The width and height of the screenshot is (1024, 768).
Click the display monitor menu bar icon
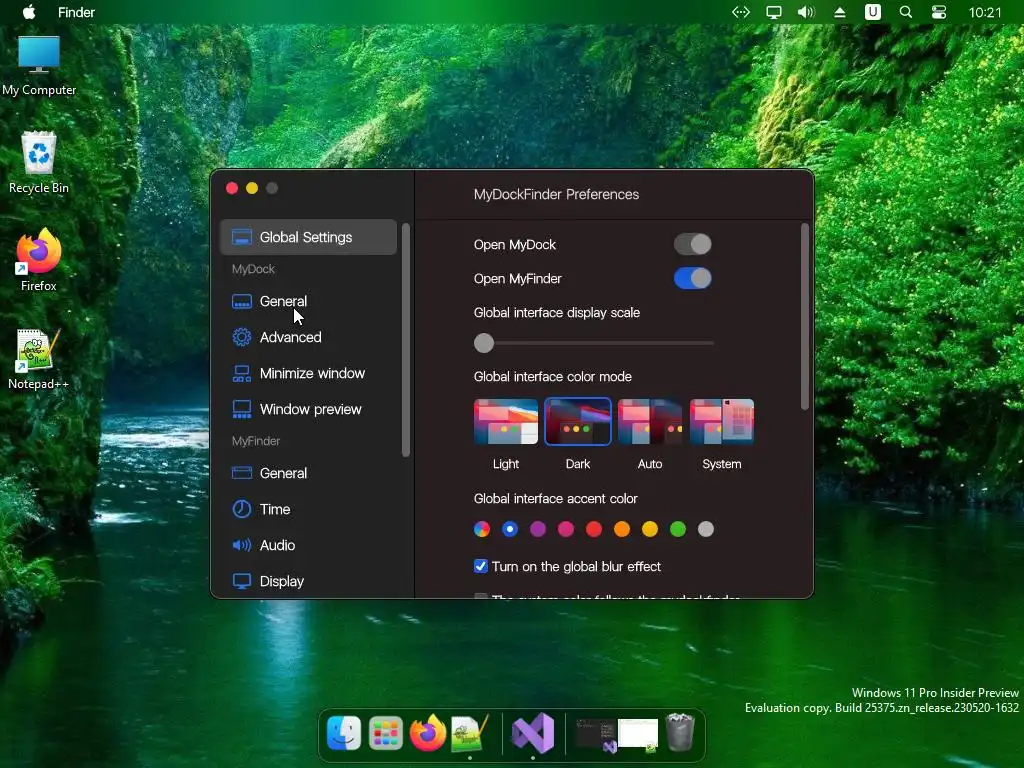(774, 12)
